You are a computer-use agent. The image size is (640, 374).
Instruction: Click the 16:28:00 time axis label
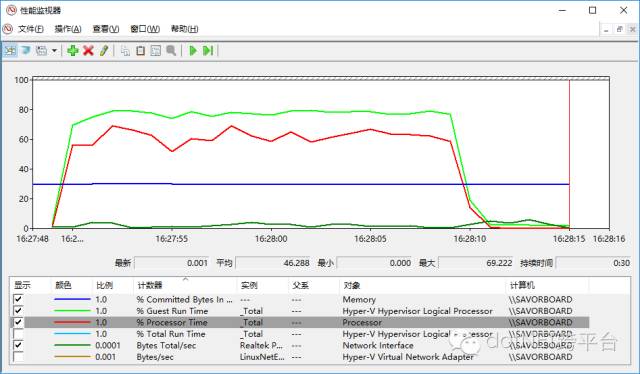tap(271, 239)
